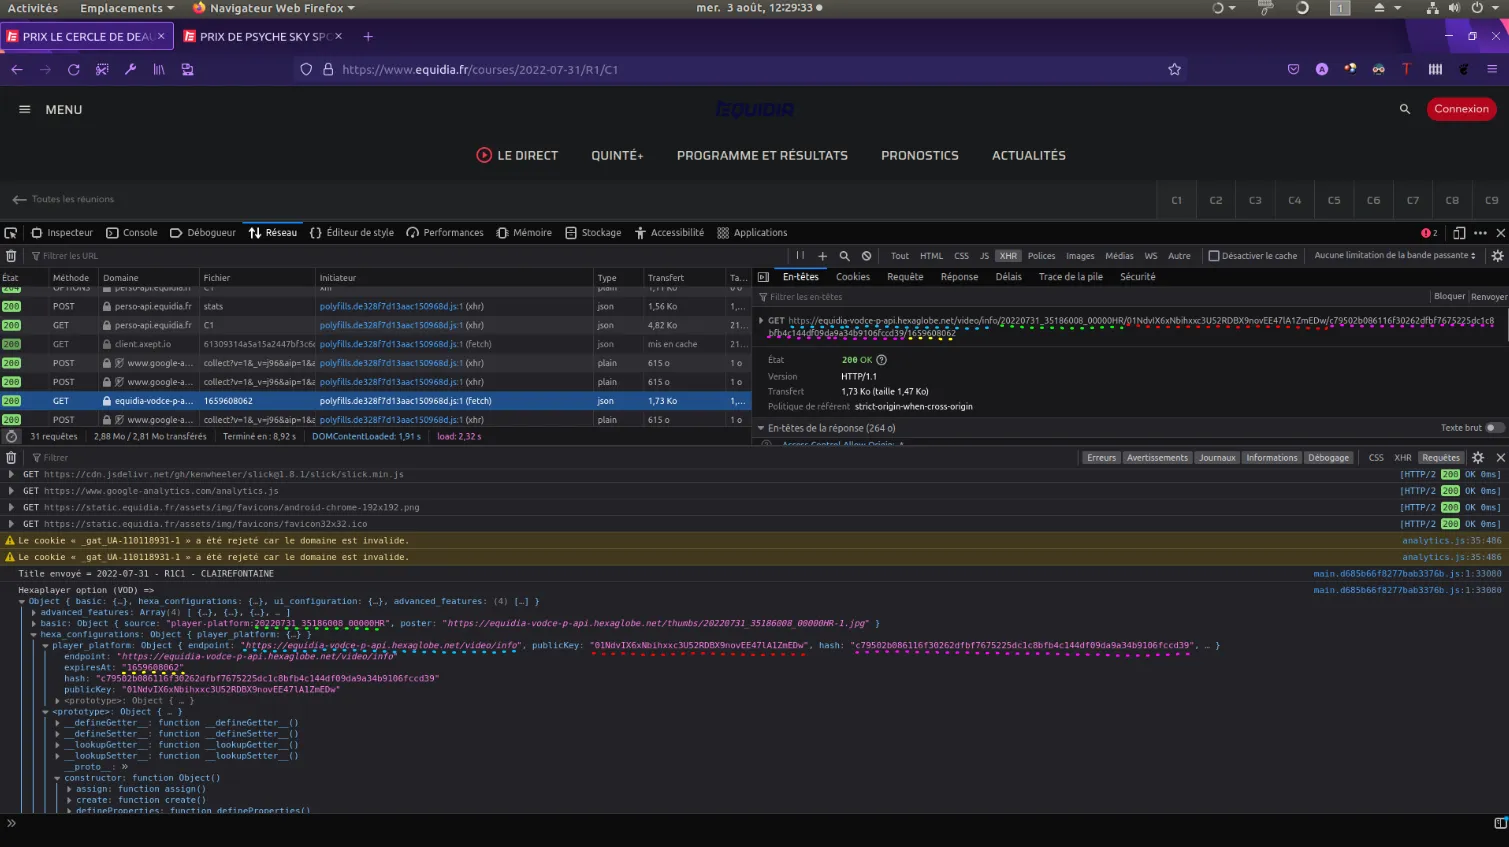Collapse En-têtes de la réponse section

[761, 428]
